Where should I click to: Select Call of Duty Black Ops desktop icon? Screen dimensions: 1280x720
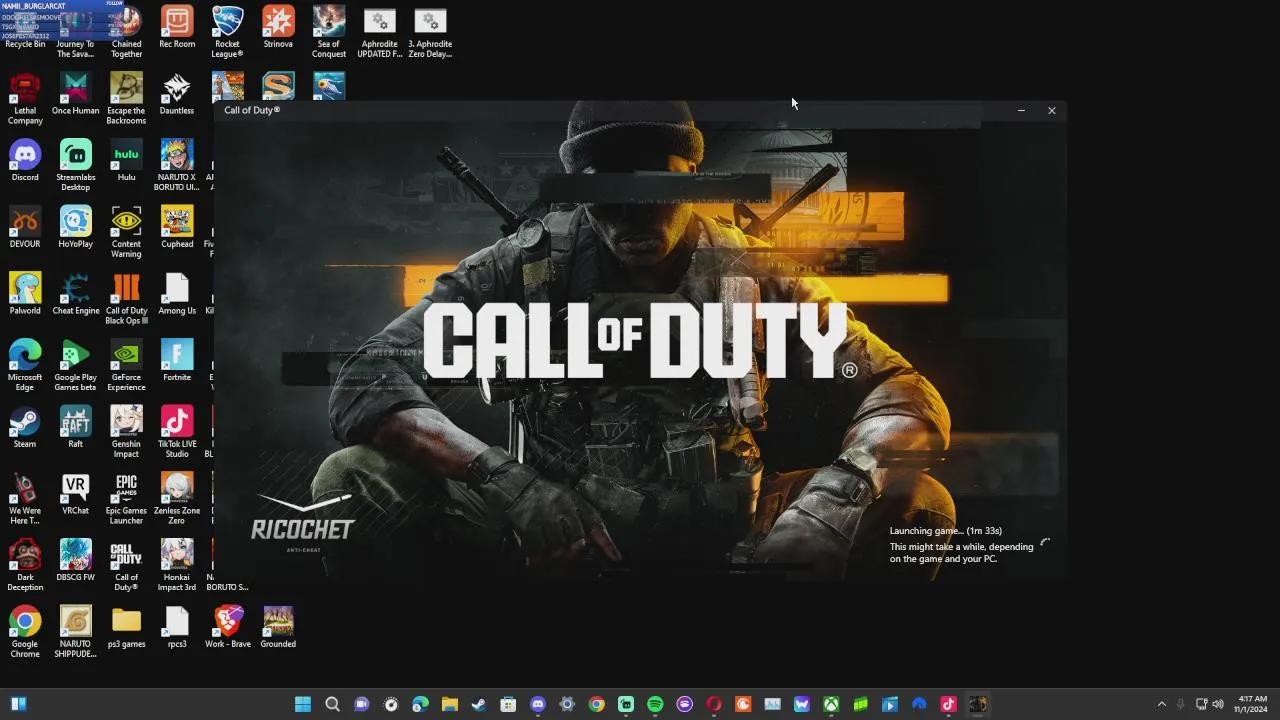tap(126, 298)
